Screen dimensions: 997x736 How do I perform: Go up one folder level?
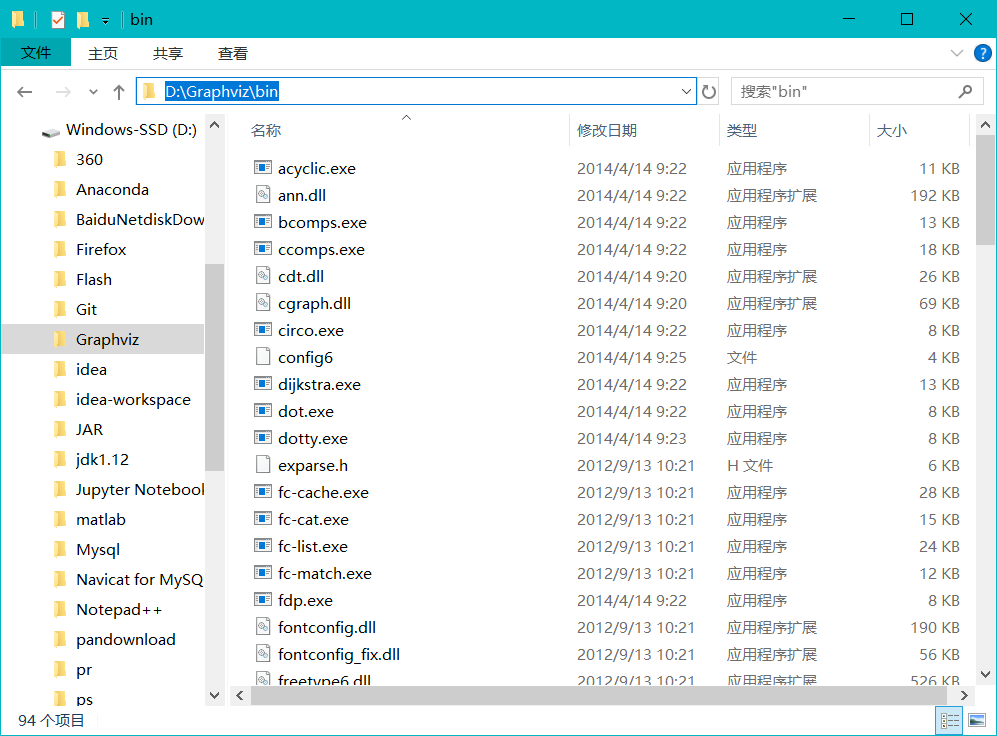coord(119,92)
